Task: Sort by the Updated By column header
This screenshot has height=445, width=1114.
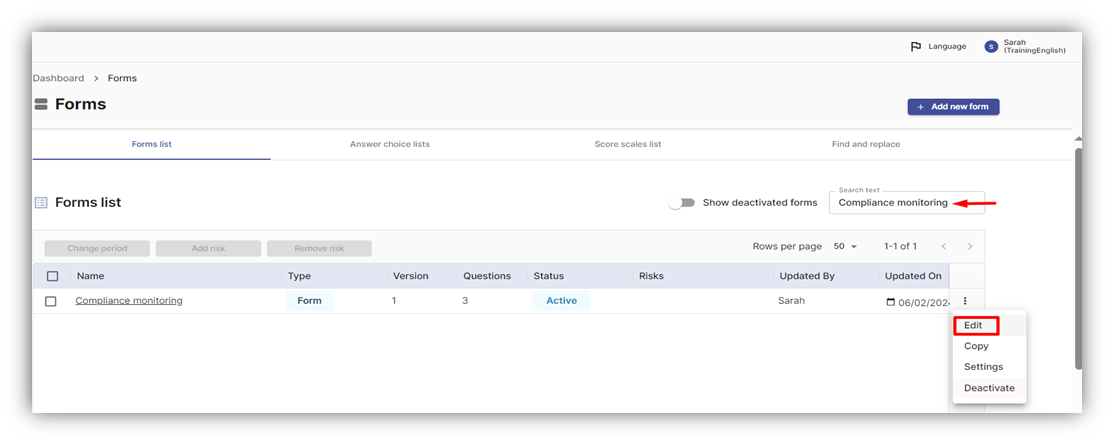Action: (806, 276)
